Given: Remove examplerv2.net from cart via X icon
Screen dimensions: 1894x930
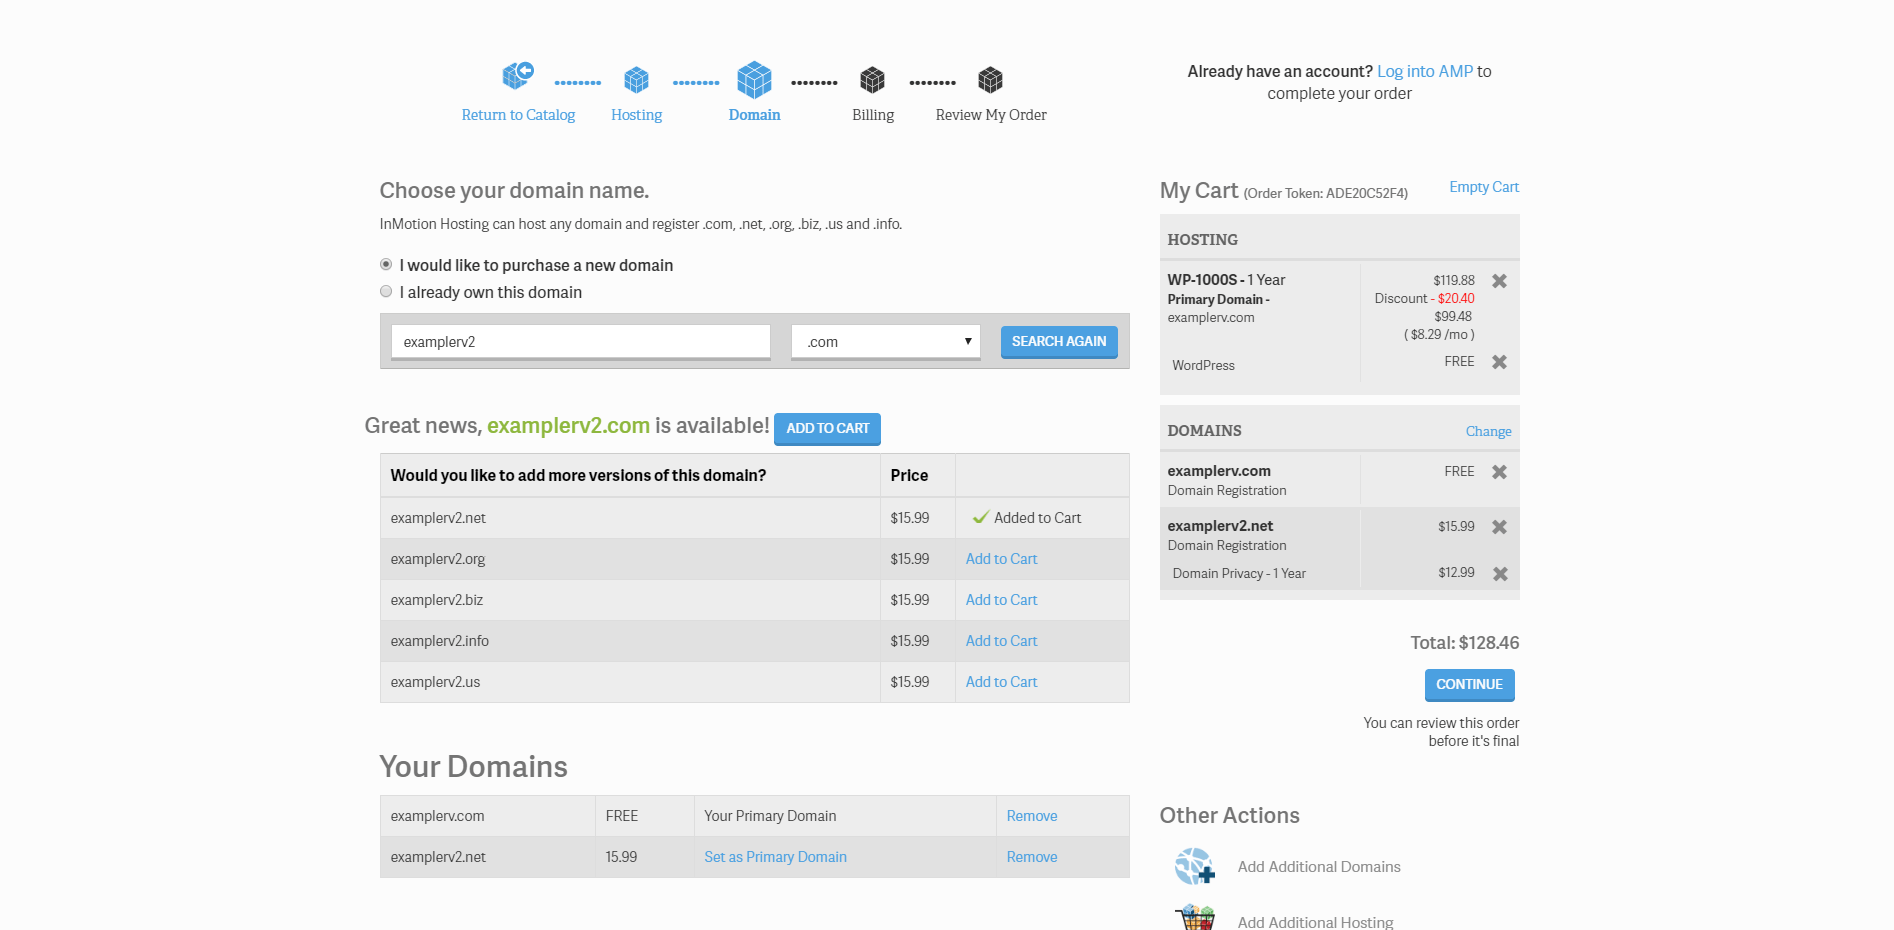Looking at the screenshot, I should point(1499,527).
